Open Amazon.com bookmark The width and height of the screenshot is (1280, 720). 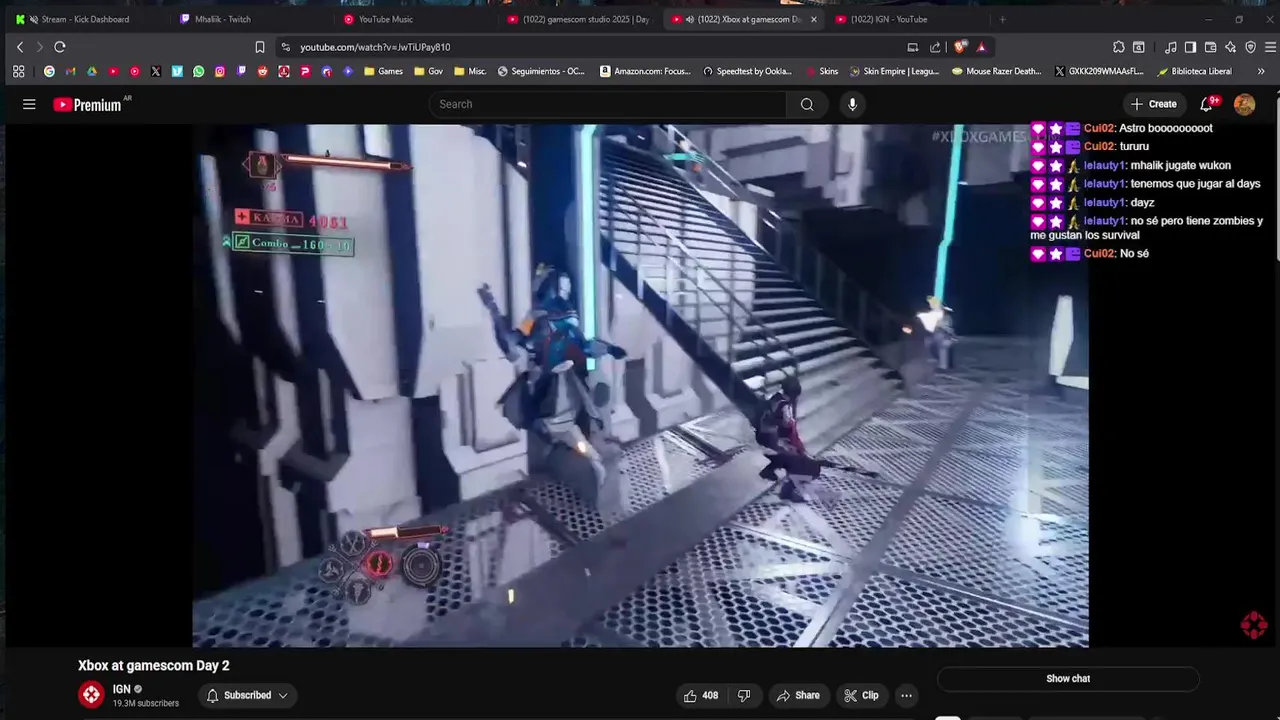coord(645,71)
